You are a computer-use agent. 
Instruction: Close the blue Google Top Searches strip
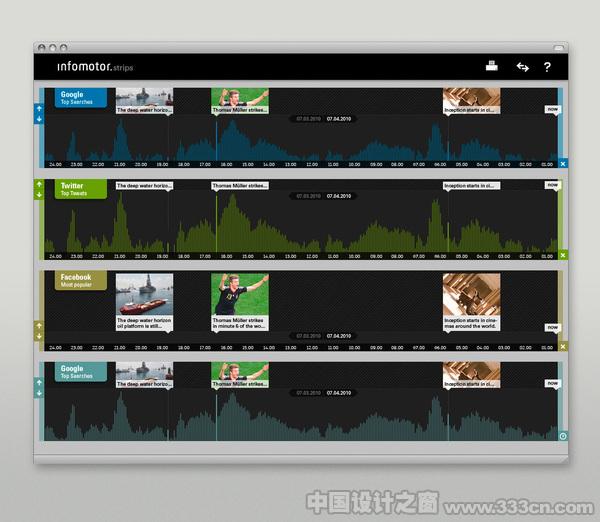pos(562,164)
